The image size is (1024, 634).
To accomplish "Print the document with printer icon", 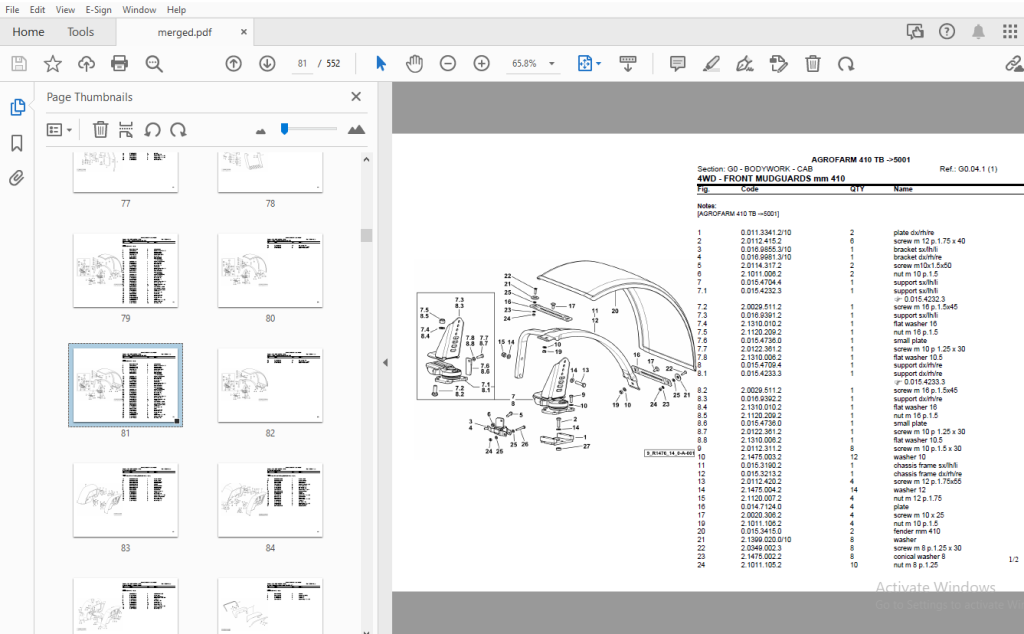I will click(120, 63).
